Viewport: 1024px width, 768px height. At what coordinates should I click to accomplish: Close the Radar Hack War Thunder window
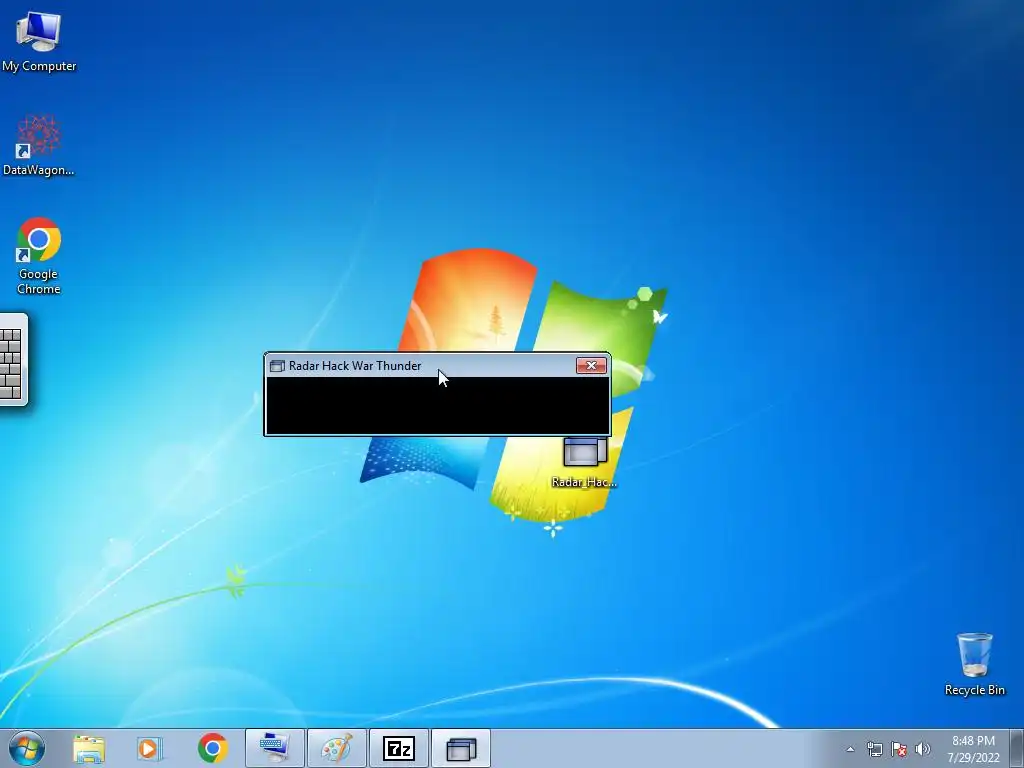point(591,366)
